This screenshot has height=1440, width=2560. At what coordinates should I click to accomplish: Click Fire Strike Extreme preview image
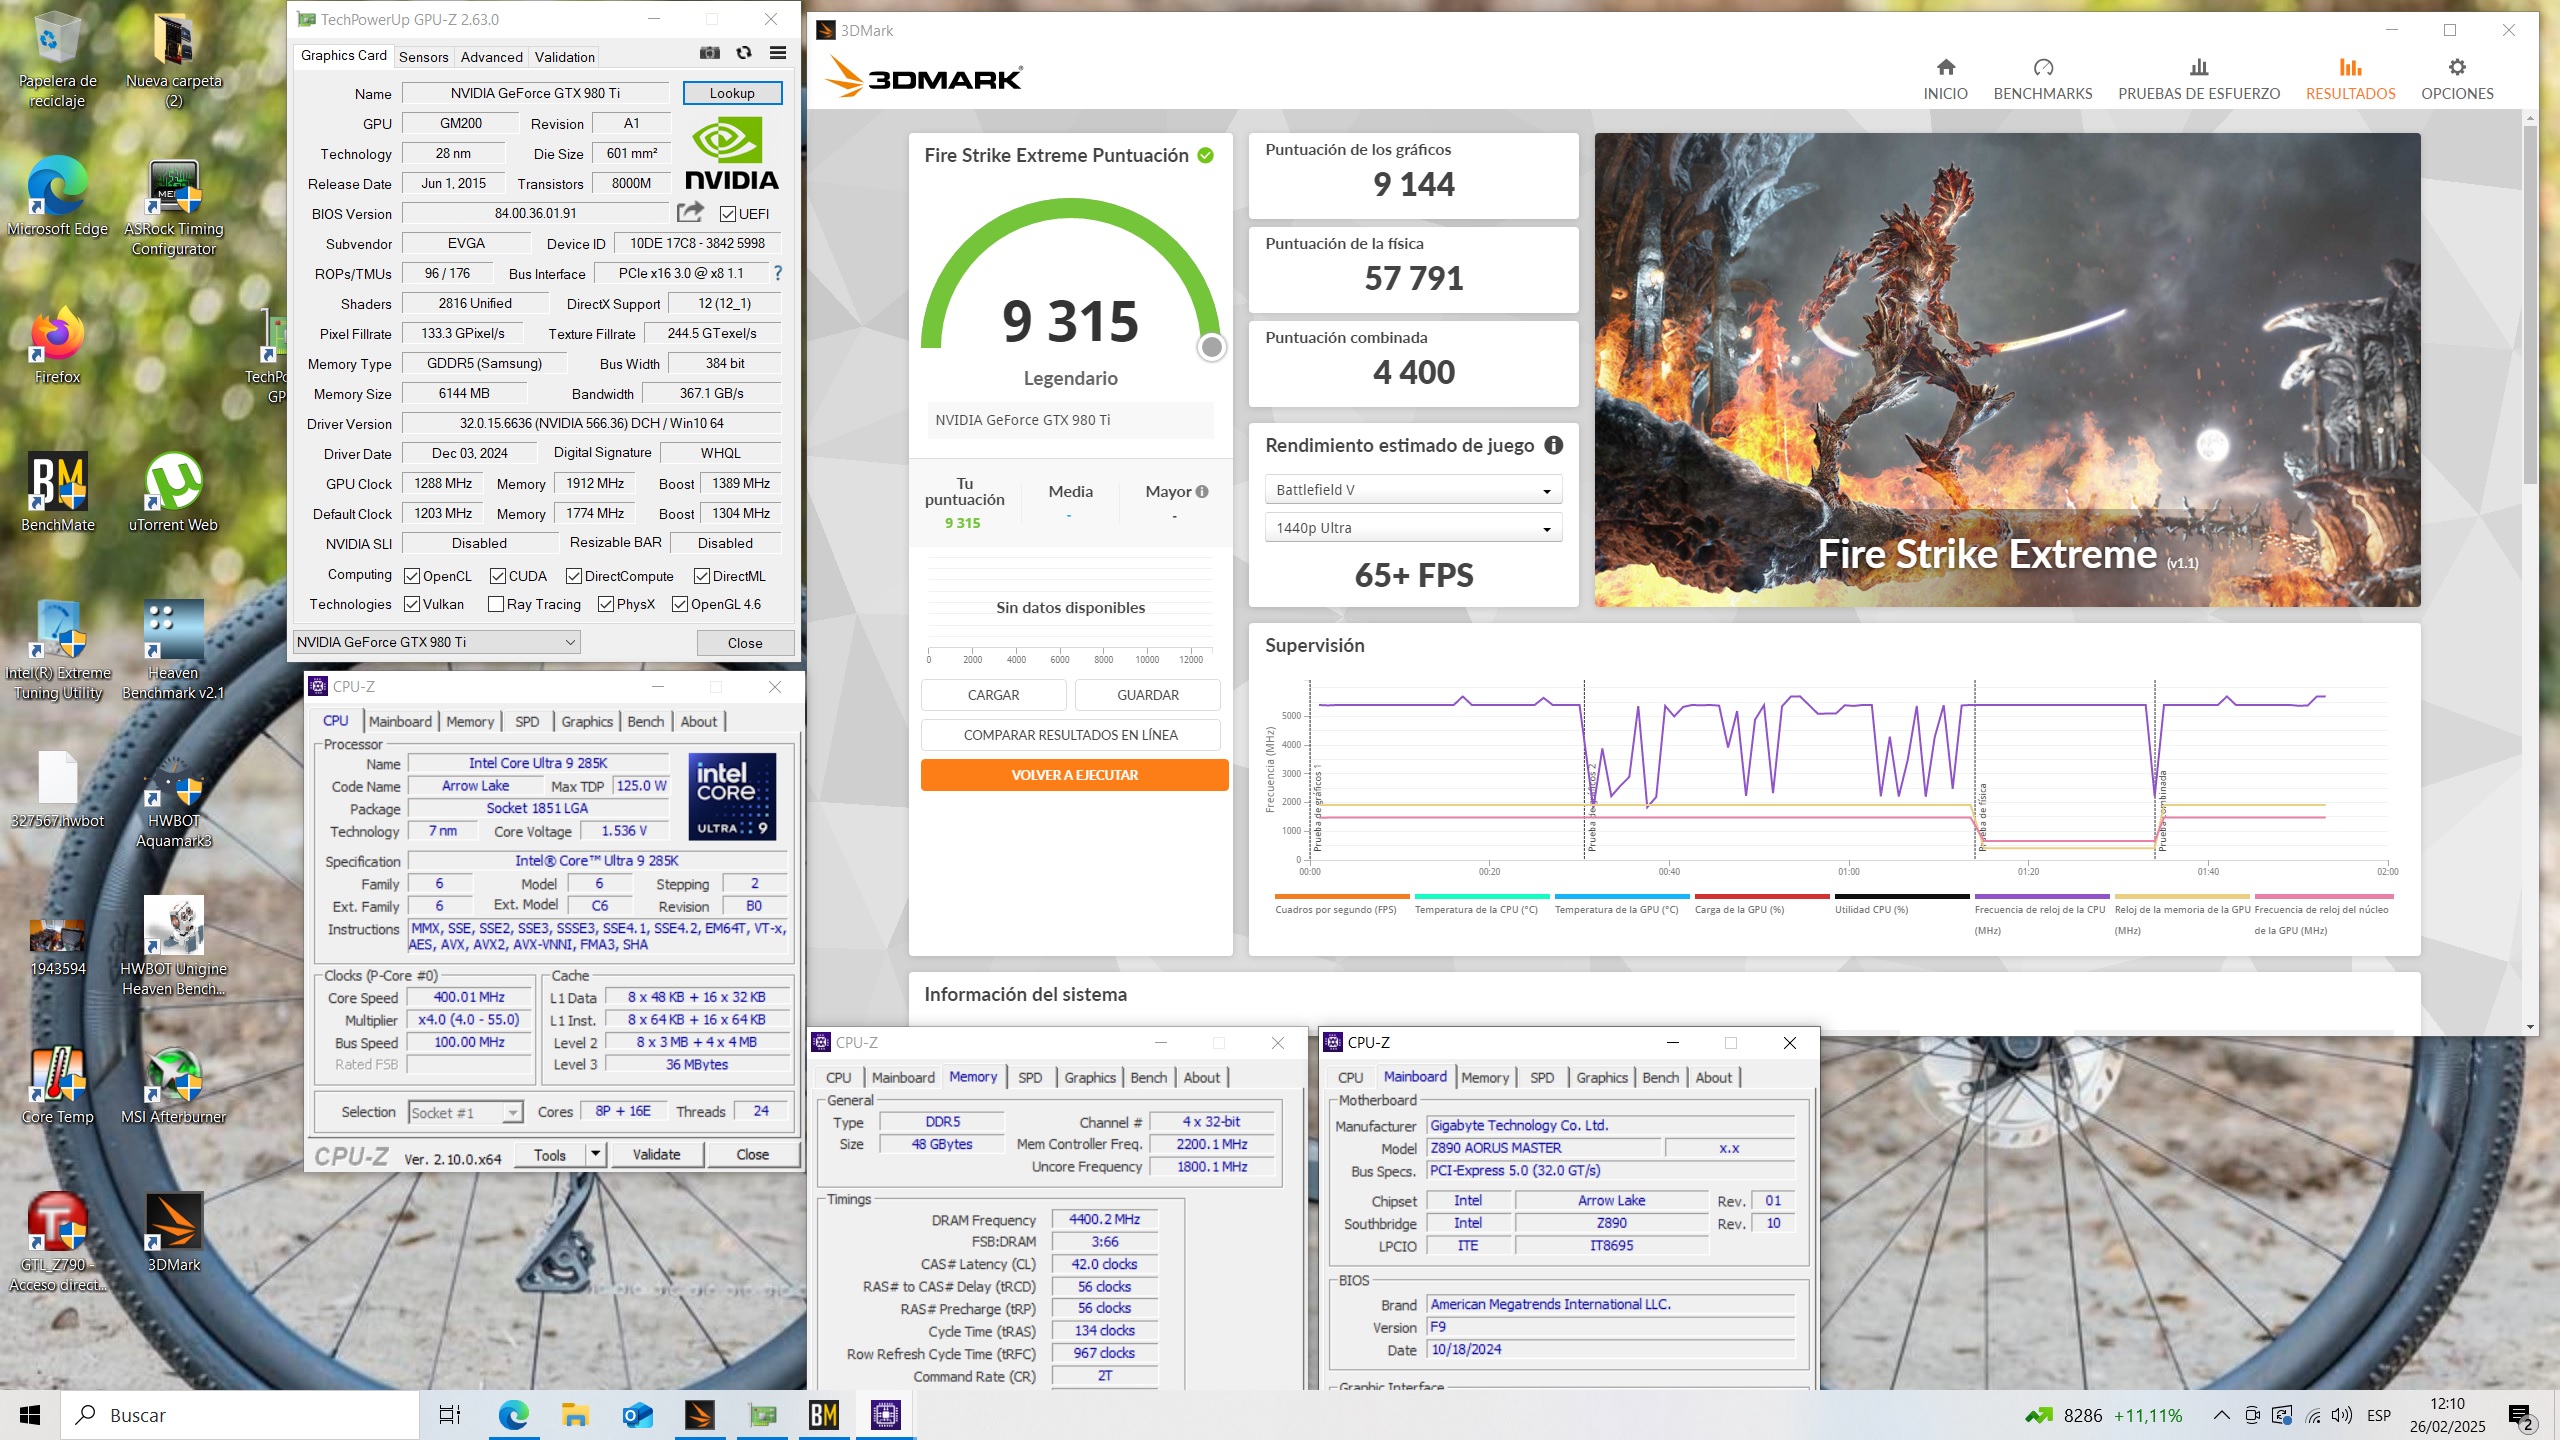click(2007, 370)
